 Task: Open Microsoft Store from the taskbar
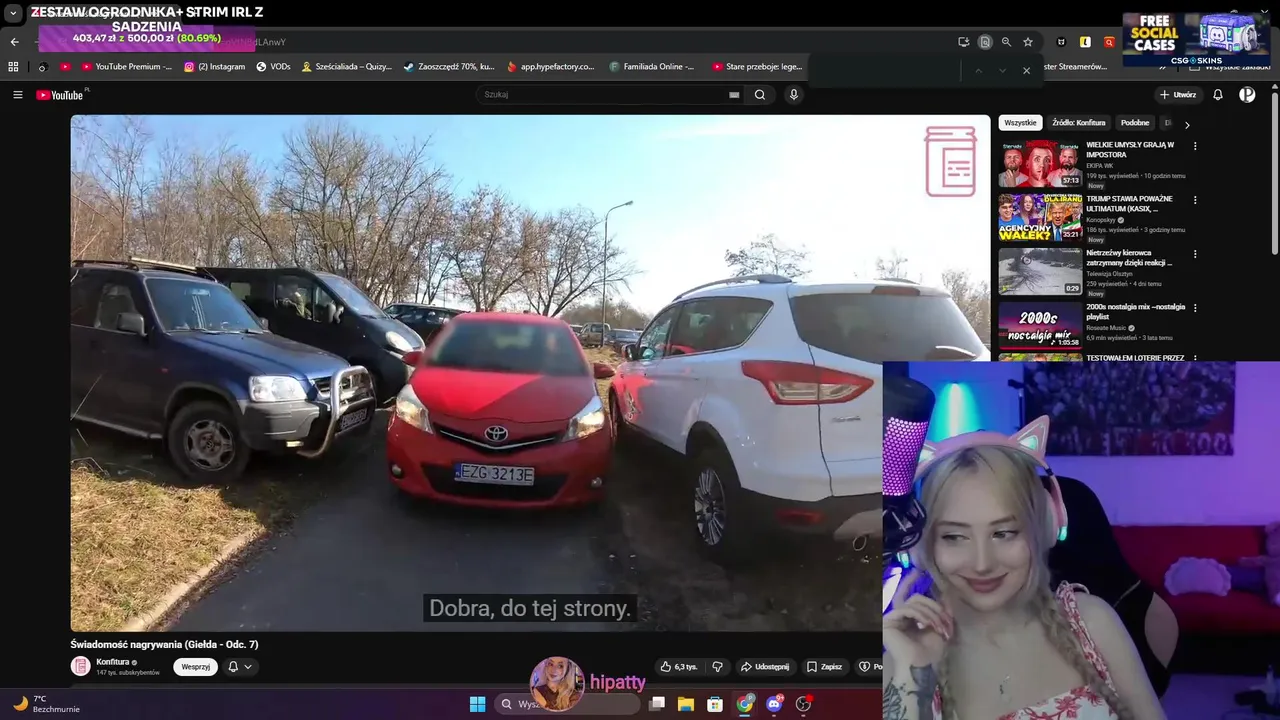point(715,704)
